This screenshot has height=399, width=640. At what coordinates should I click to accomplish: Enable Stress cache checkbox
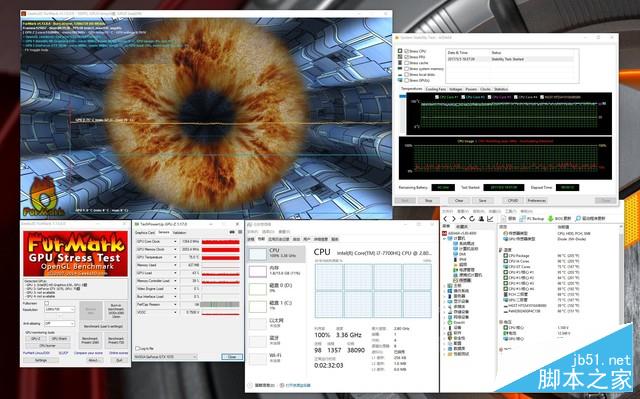407,63
